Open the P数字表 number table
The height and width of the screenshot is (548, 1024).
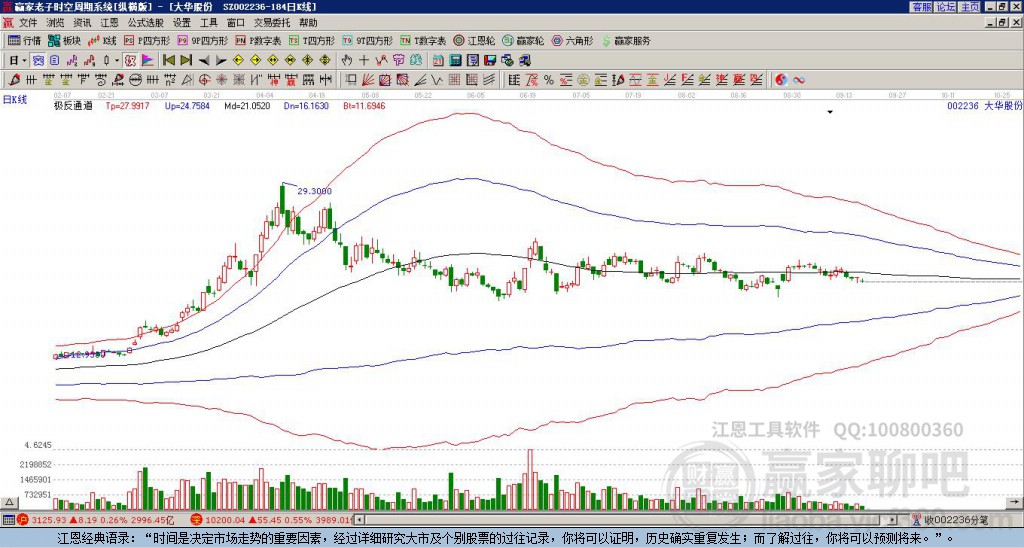(259, 40)
